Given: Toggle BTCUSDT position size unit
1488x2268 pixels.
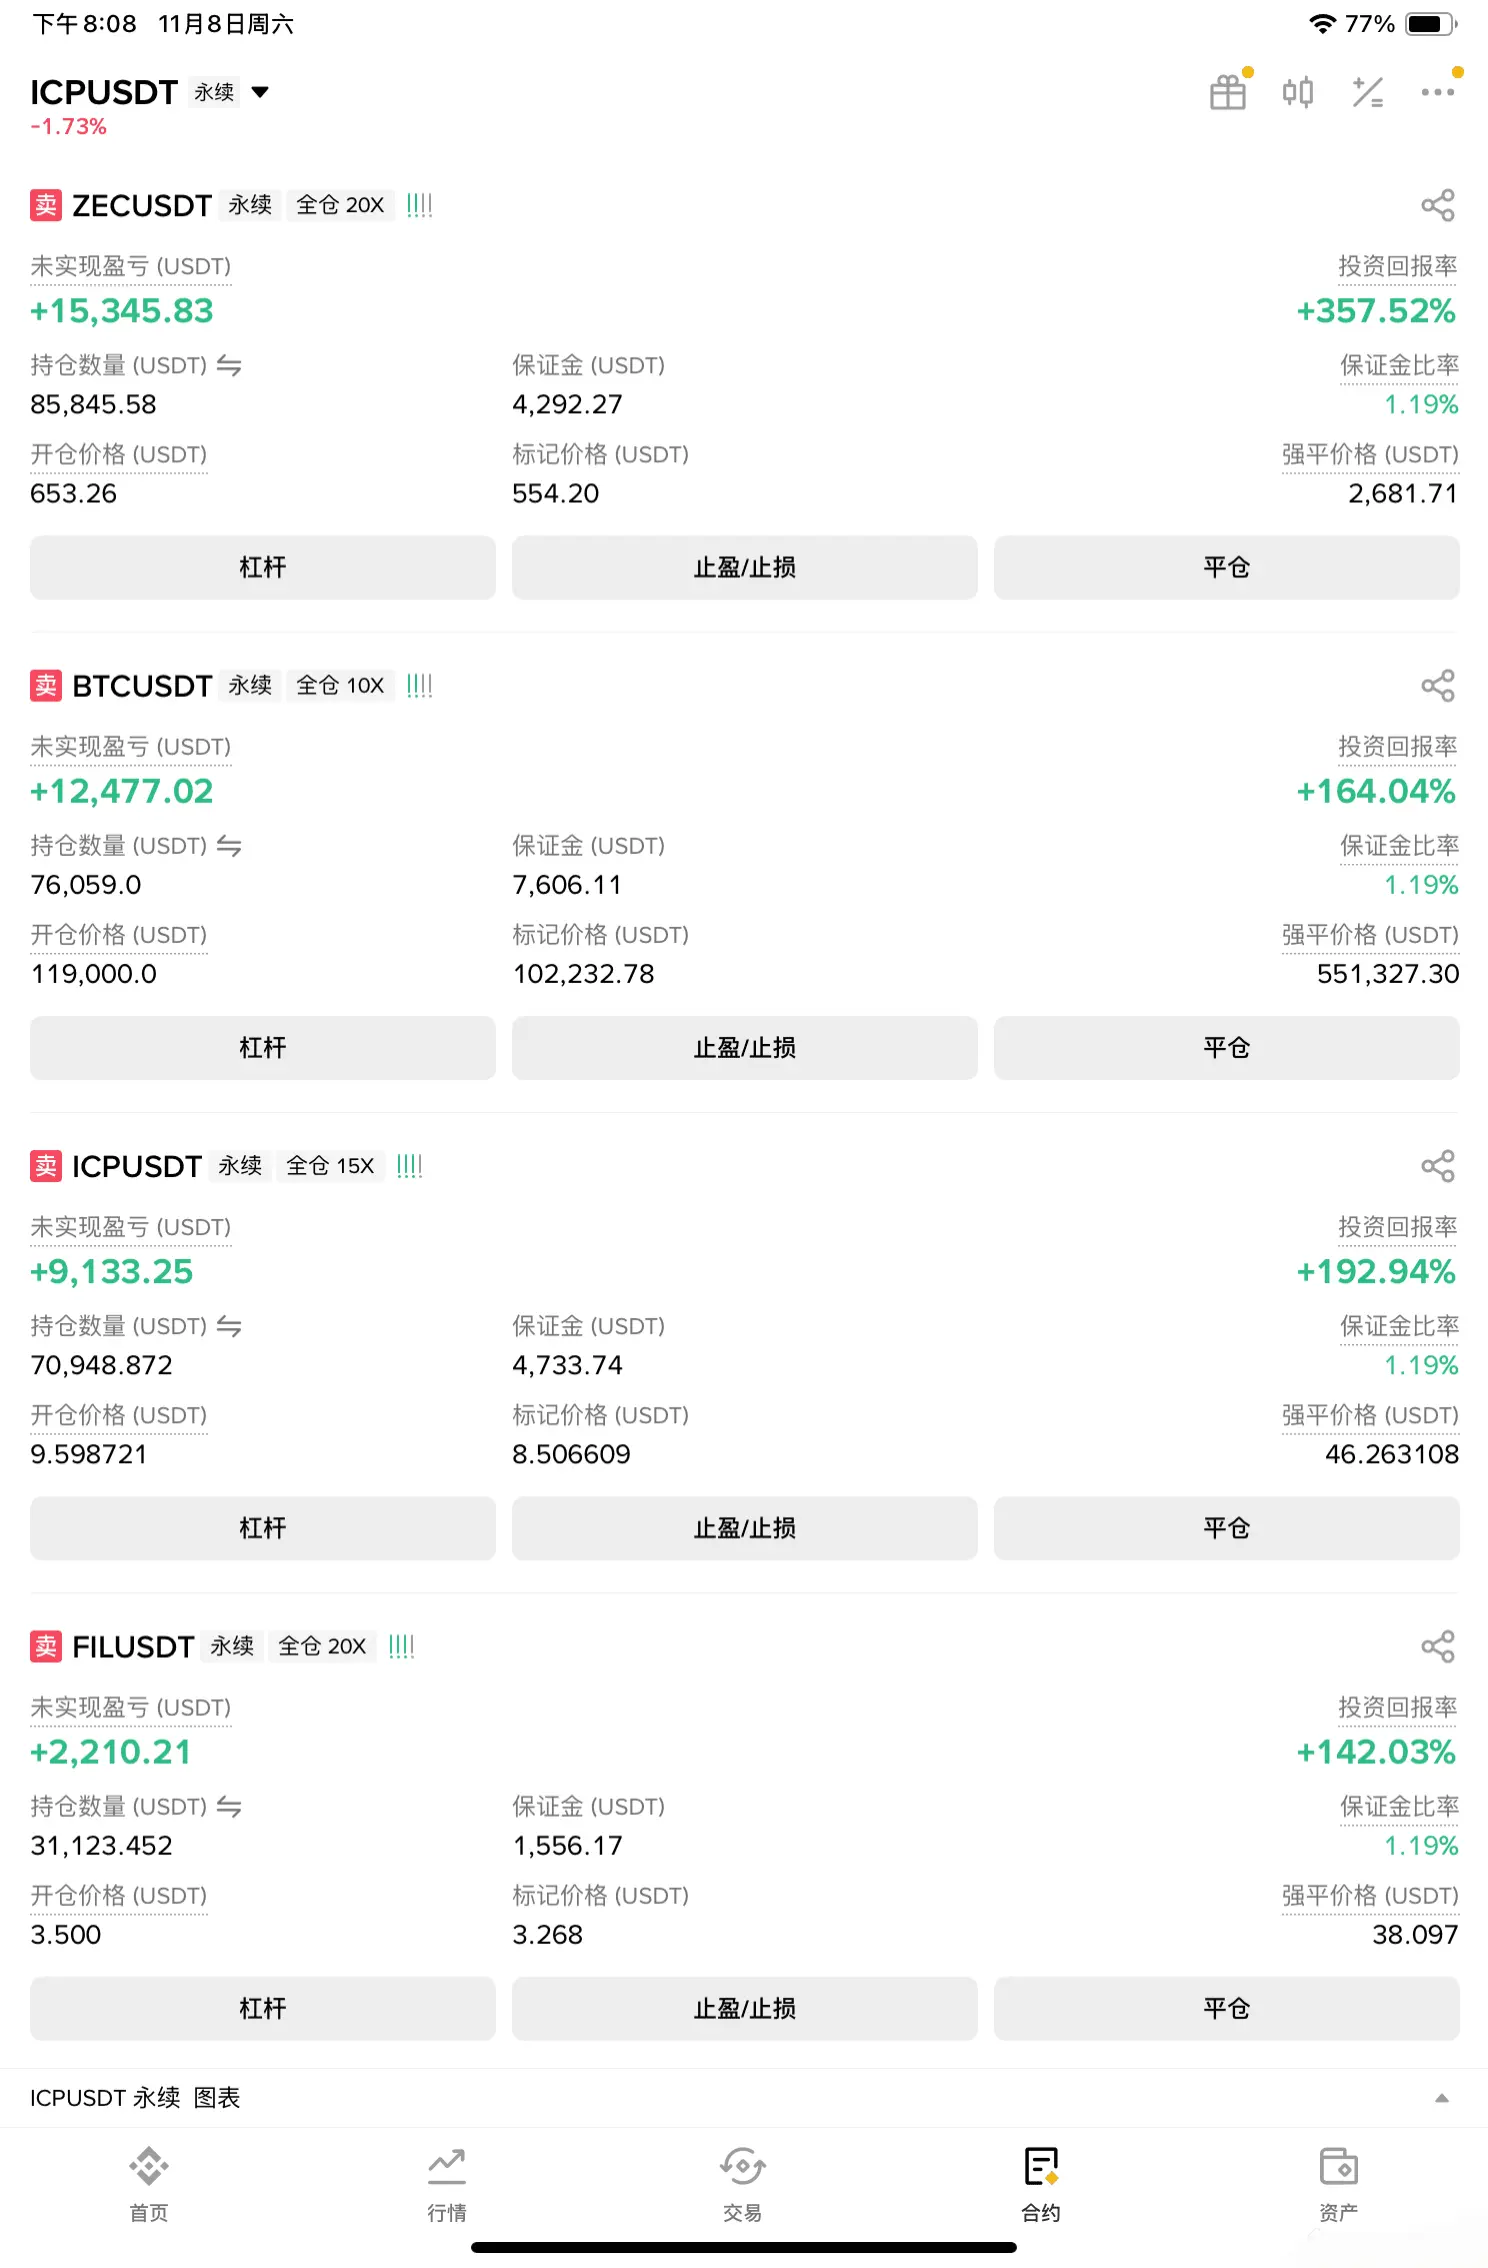Looking at the screenshot, I should coord(229,846).
